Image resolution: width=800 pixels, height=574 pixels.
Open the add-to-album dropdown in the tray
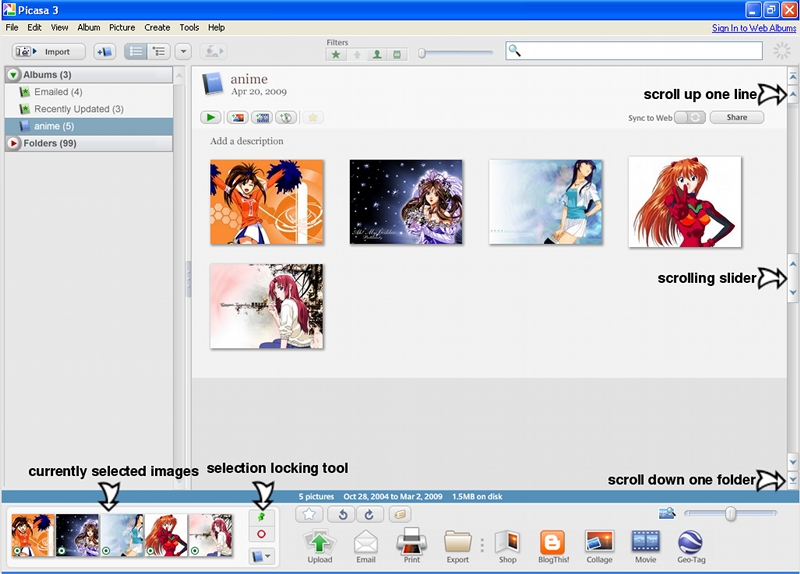[262, 556]
